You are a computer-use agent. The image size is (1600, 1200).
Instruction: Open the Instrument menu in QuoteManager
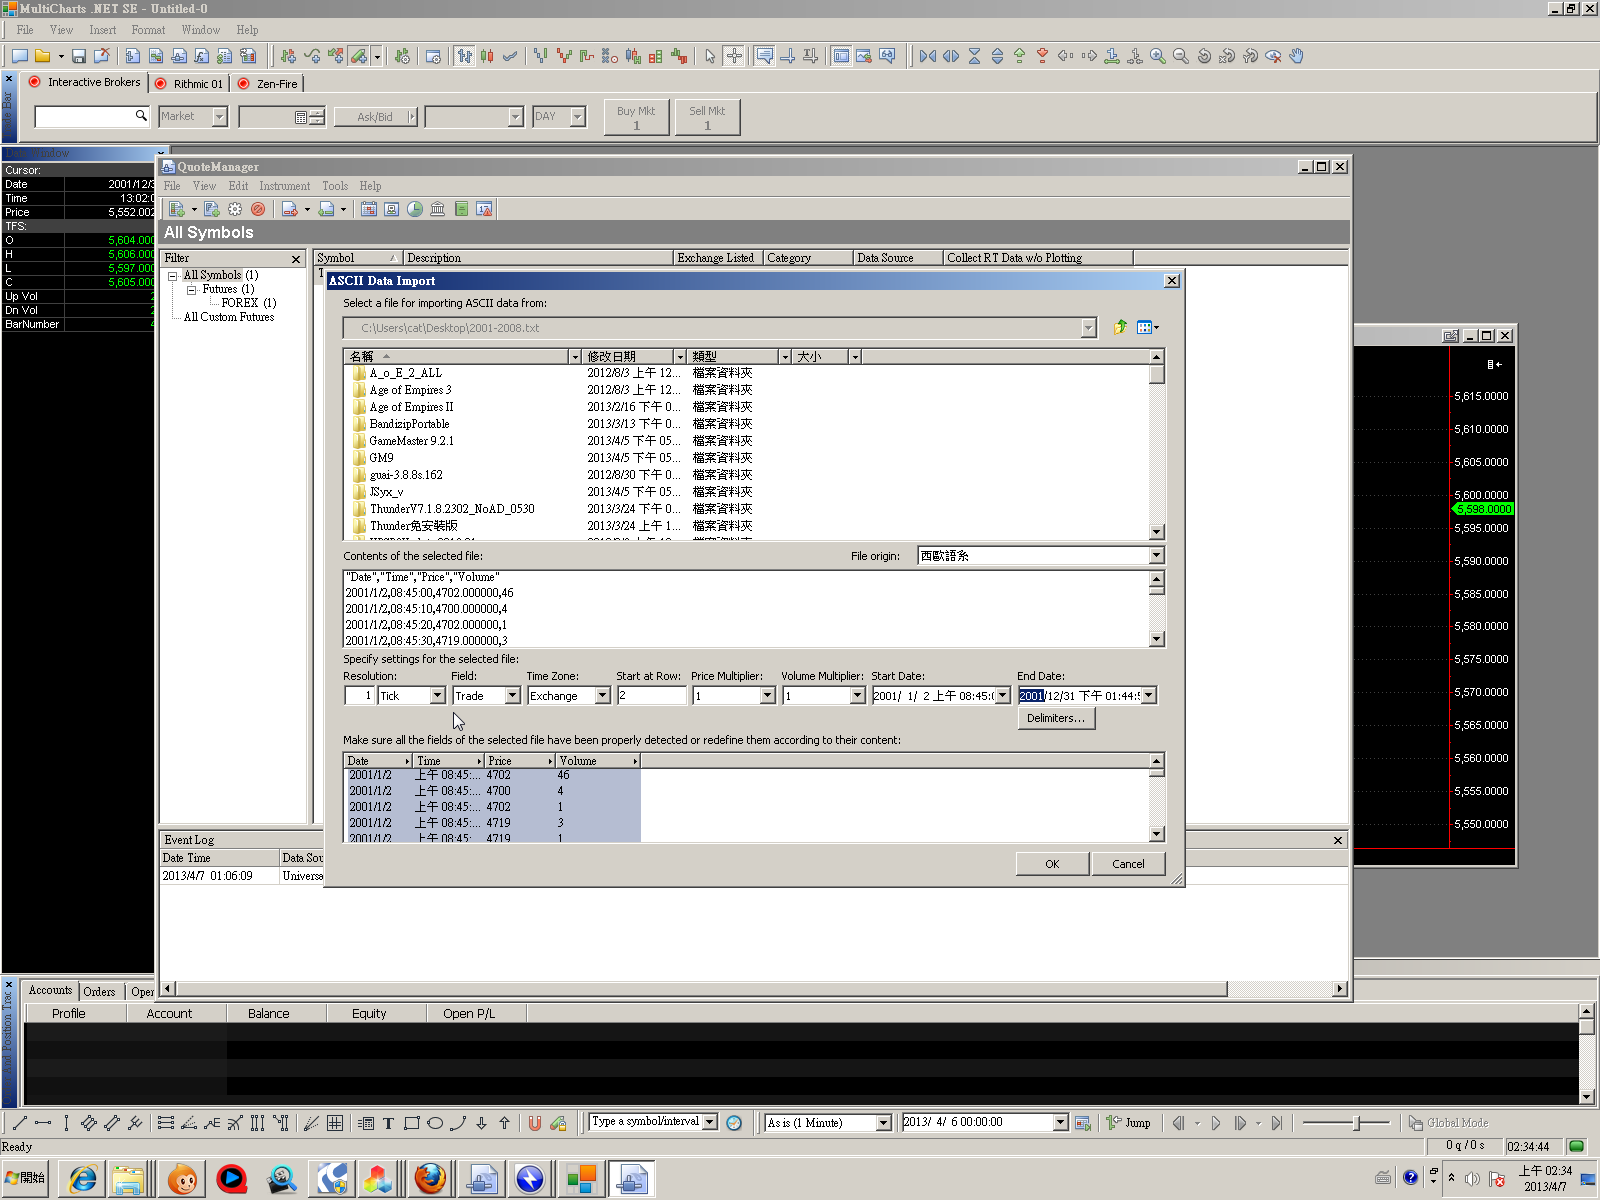[x=284, y=186]
